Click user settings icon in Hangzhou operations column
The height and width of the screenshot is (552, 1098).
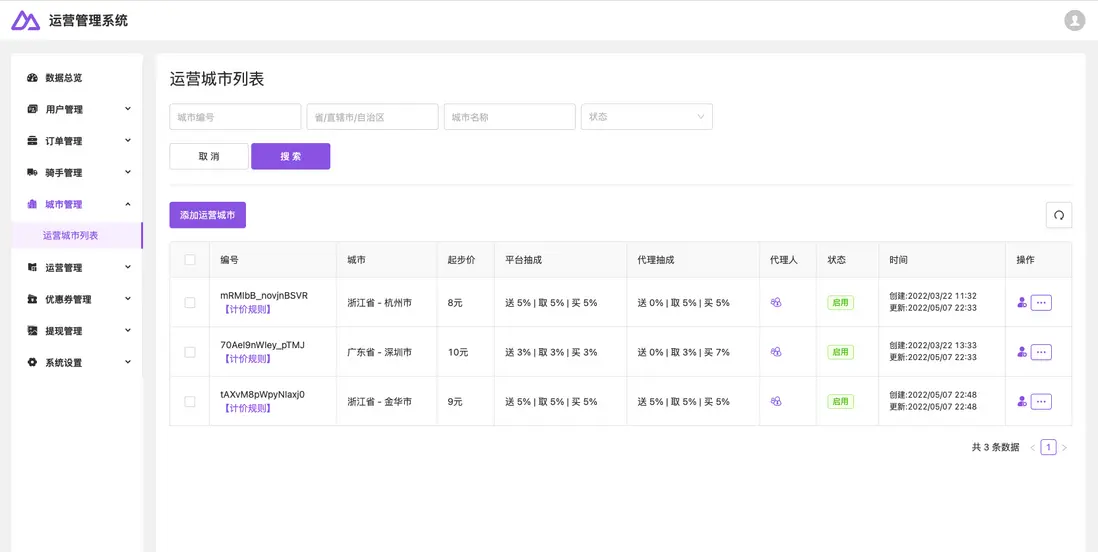1021,302
